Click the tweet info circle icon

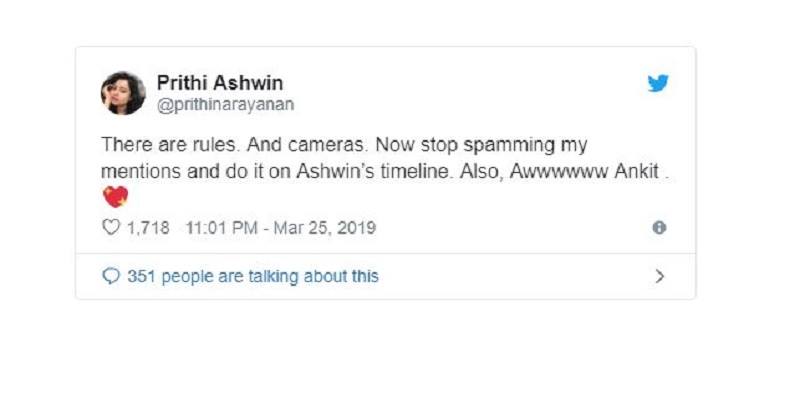[659, 228]
